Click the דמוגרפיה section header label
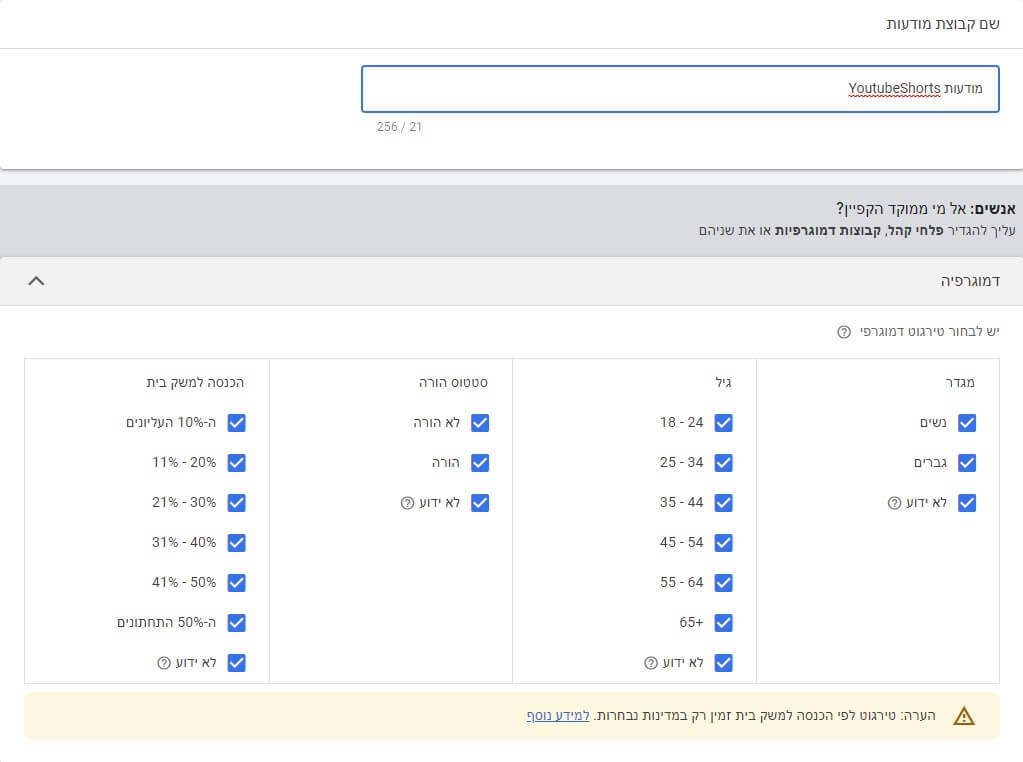 (x=970, y=281)
